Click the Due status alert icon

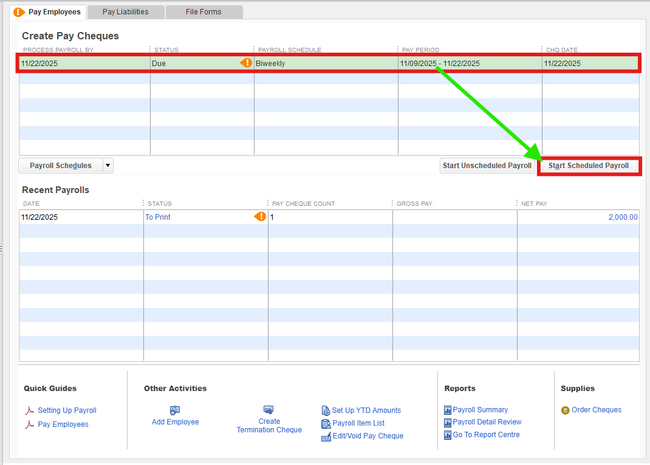(246, 63)
